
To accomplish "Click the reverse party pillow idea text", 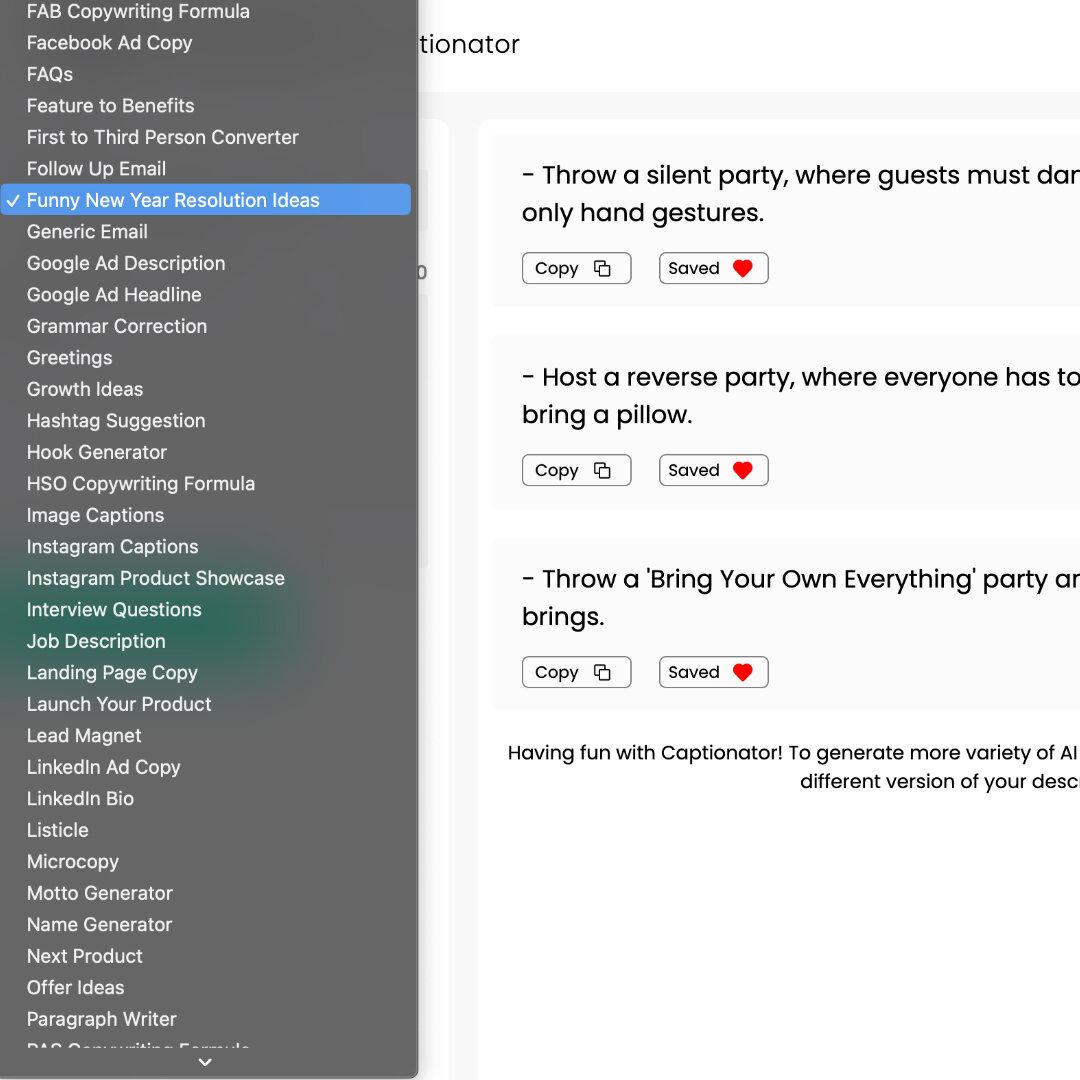I will 800,396.
